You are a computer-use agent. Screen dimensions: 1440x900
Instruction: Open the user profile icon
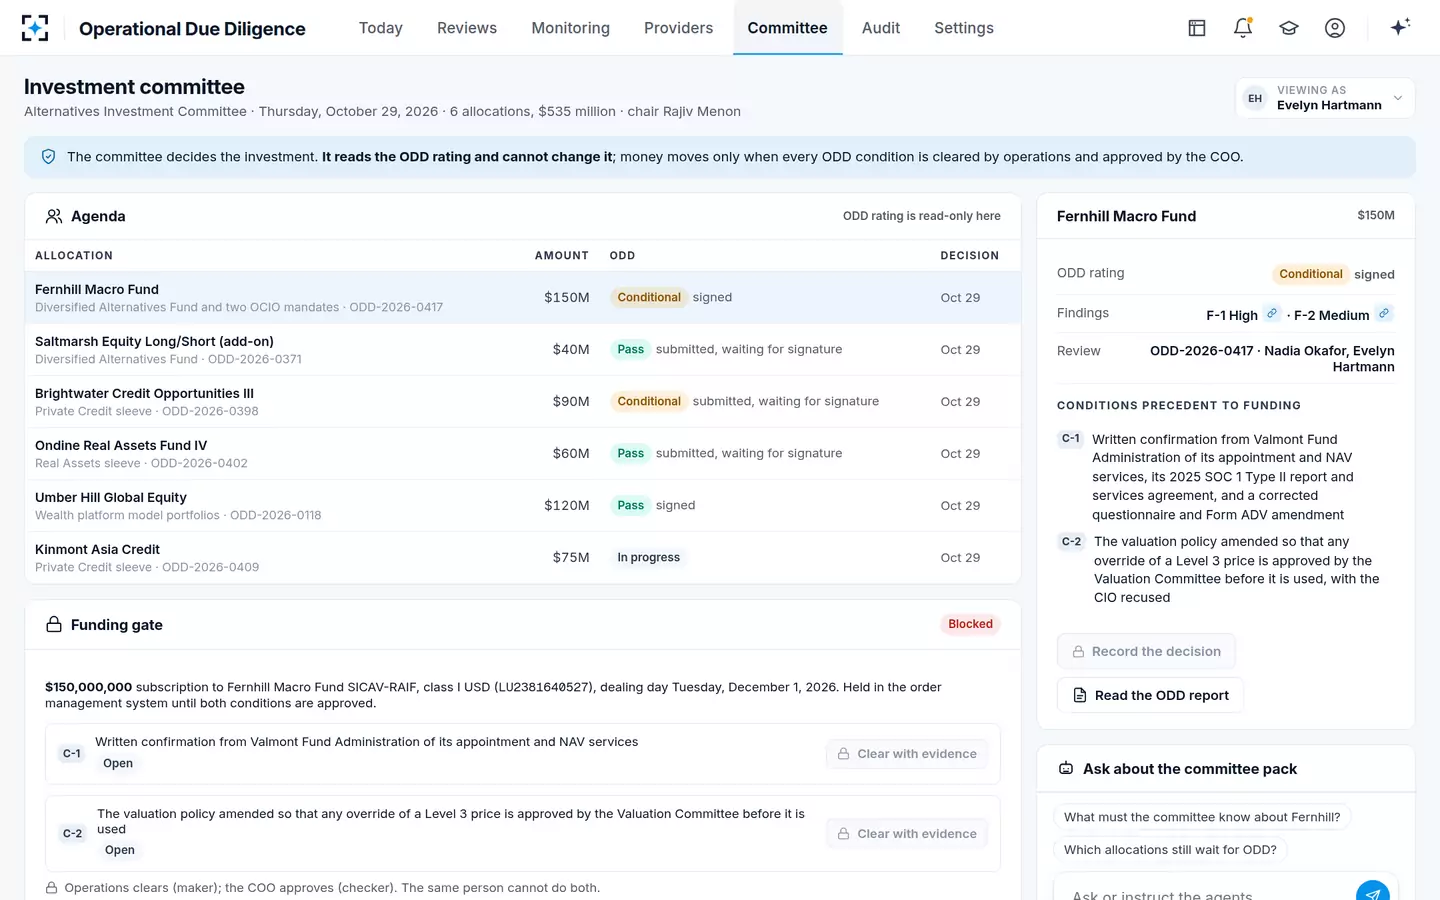click(1335, 28)
